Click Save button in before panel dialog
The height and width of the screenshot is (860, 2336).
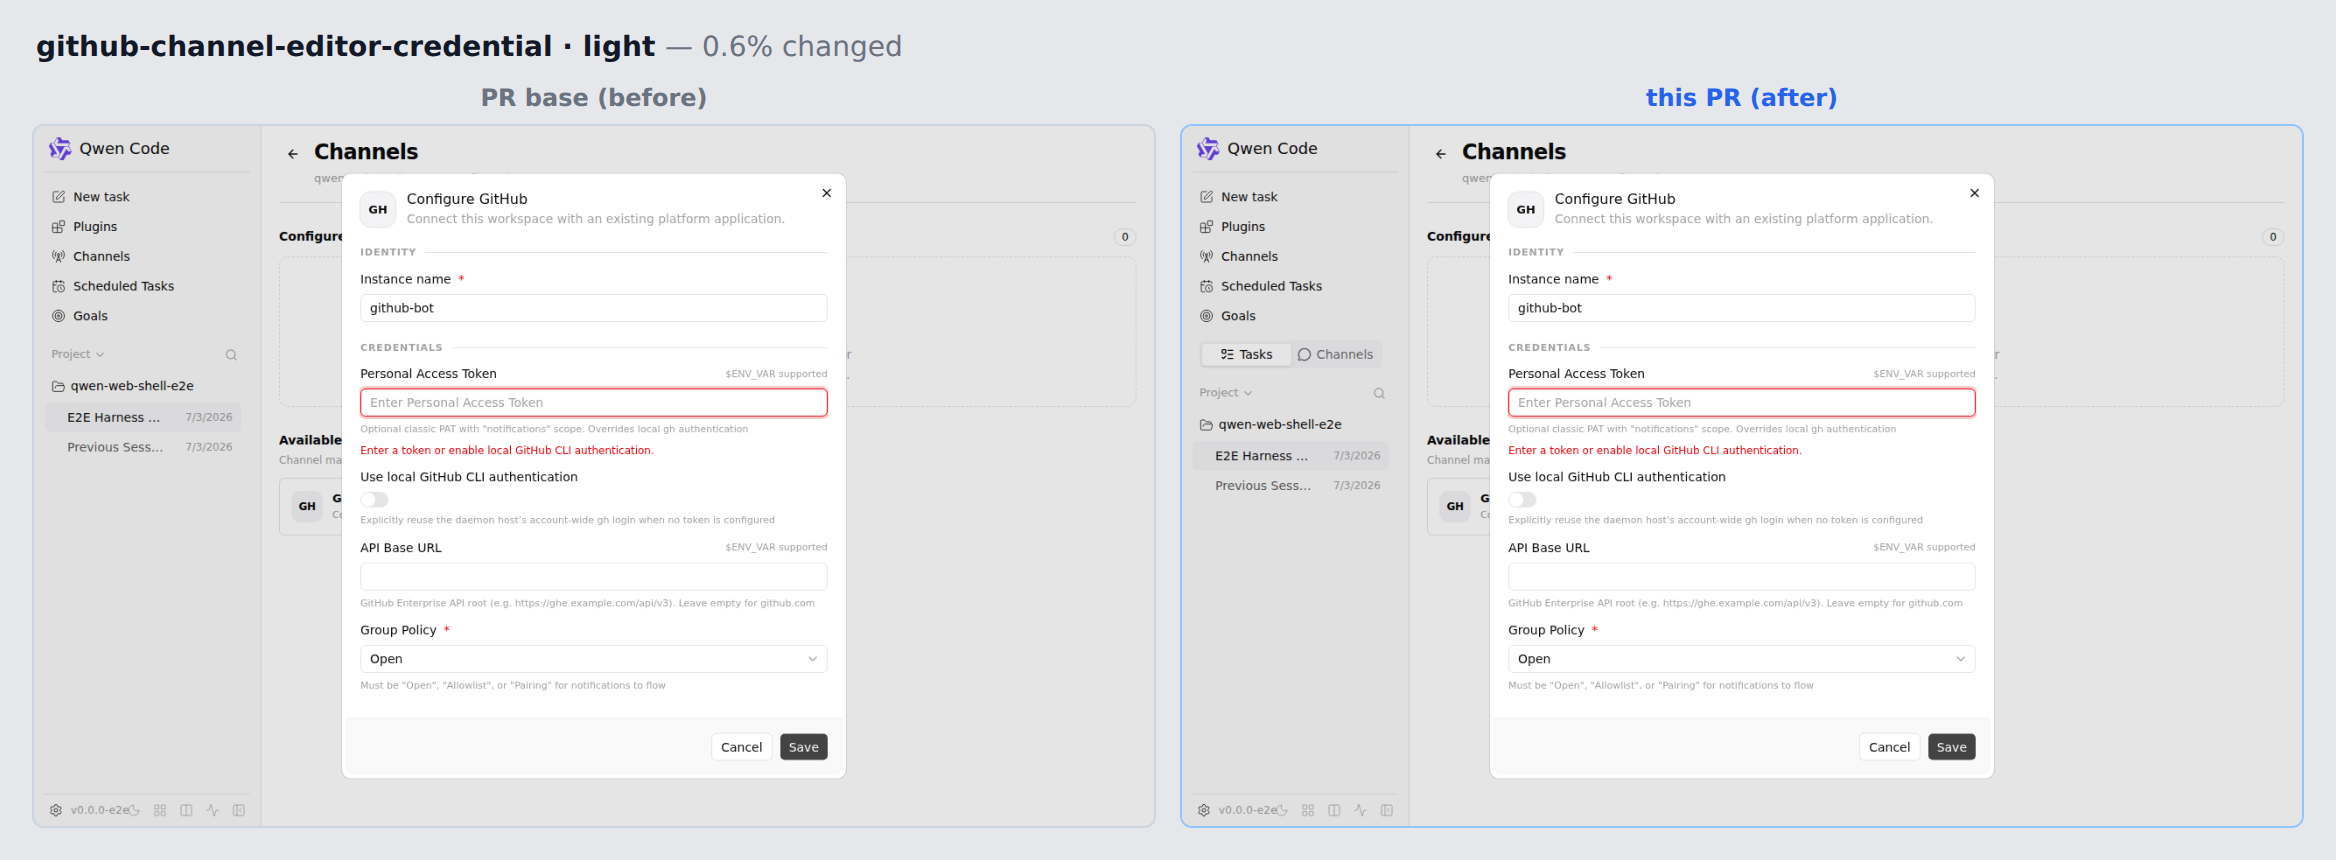tap(804, 747)
